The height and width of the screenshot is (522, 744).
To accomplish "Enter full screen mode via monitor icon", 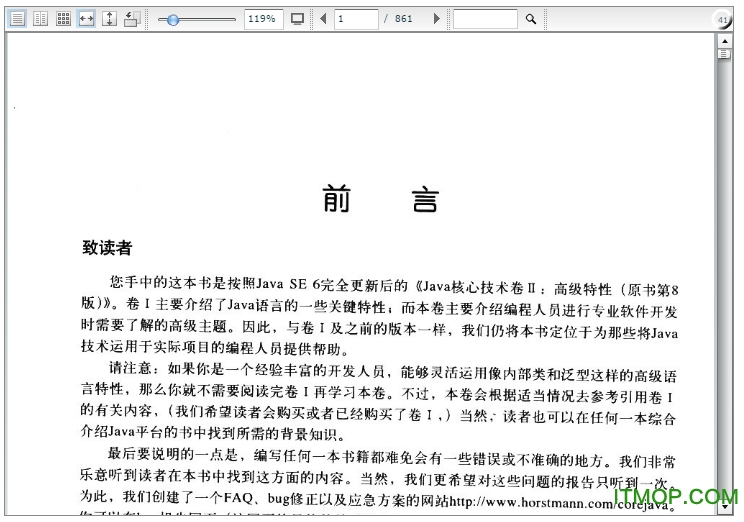I will [x=298, y=19].
